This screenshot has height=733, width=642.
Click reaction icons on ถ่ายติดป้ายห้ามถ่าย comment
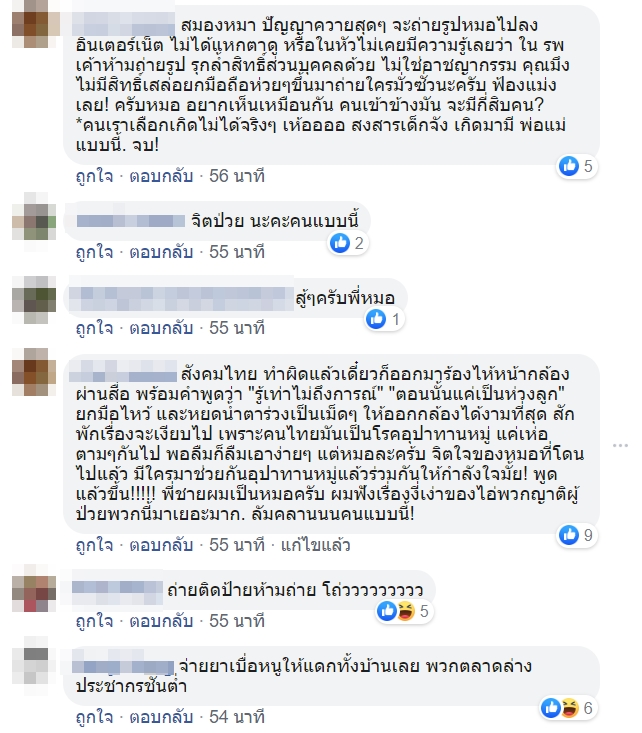[x=396, y=611]
